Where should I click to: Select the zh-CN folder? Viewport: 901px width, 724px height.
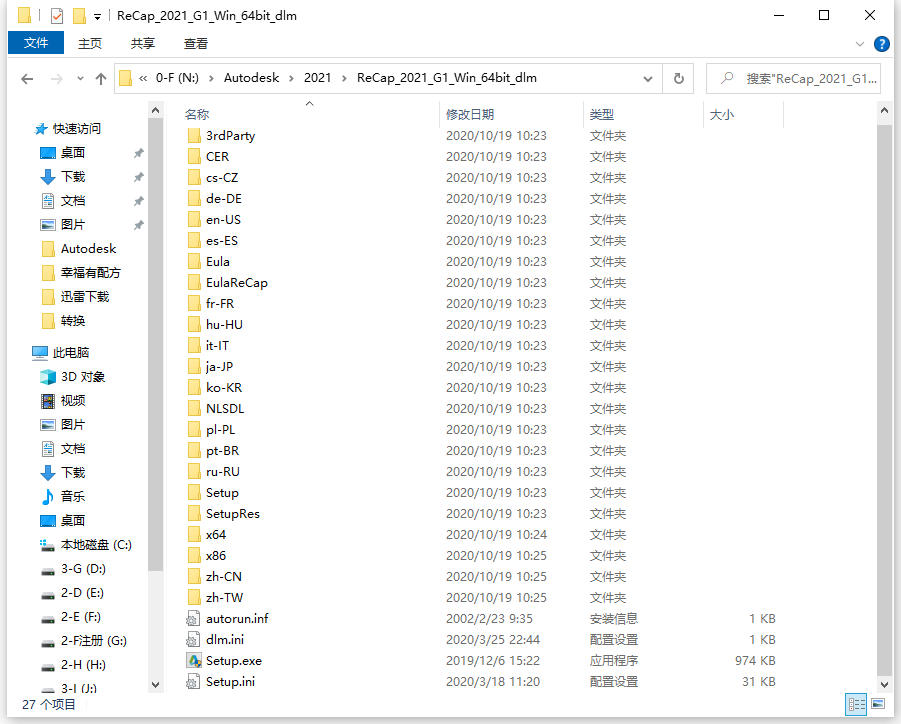tap(224, 577)
